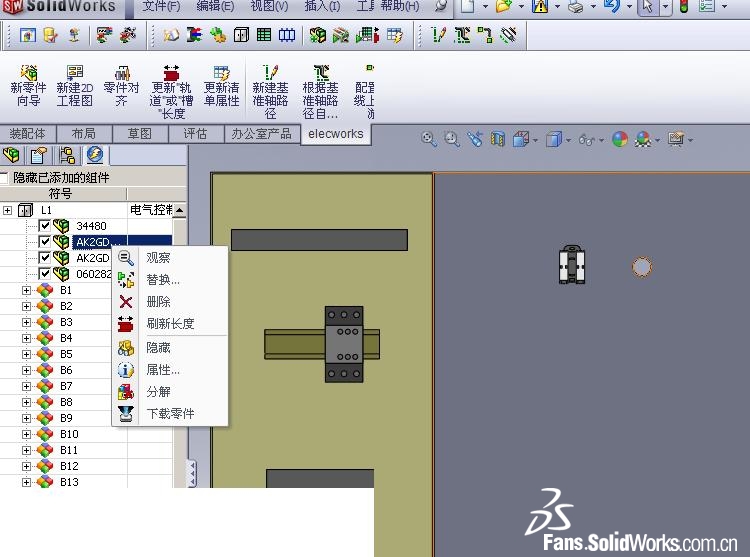Open the view orientation cube dropdown arrow
750x557 pixels.
point(535,140)
